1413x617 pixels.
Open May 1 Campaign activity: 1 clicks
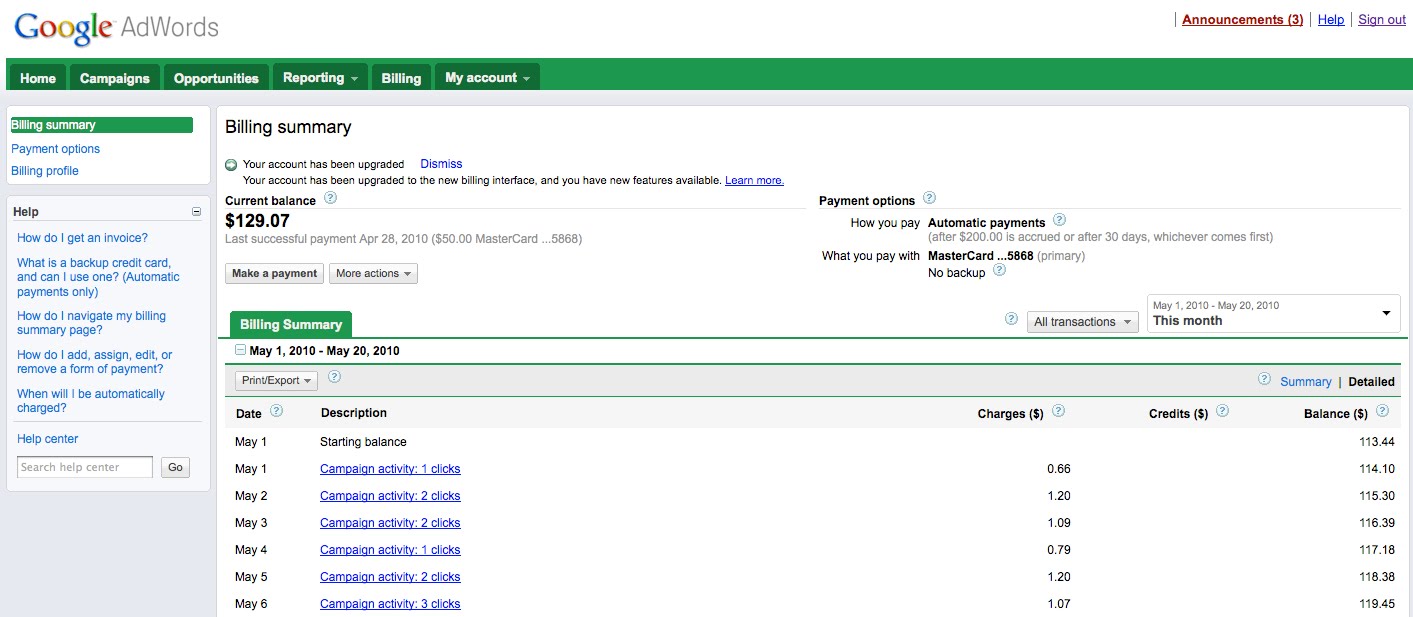pos(390,469)
